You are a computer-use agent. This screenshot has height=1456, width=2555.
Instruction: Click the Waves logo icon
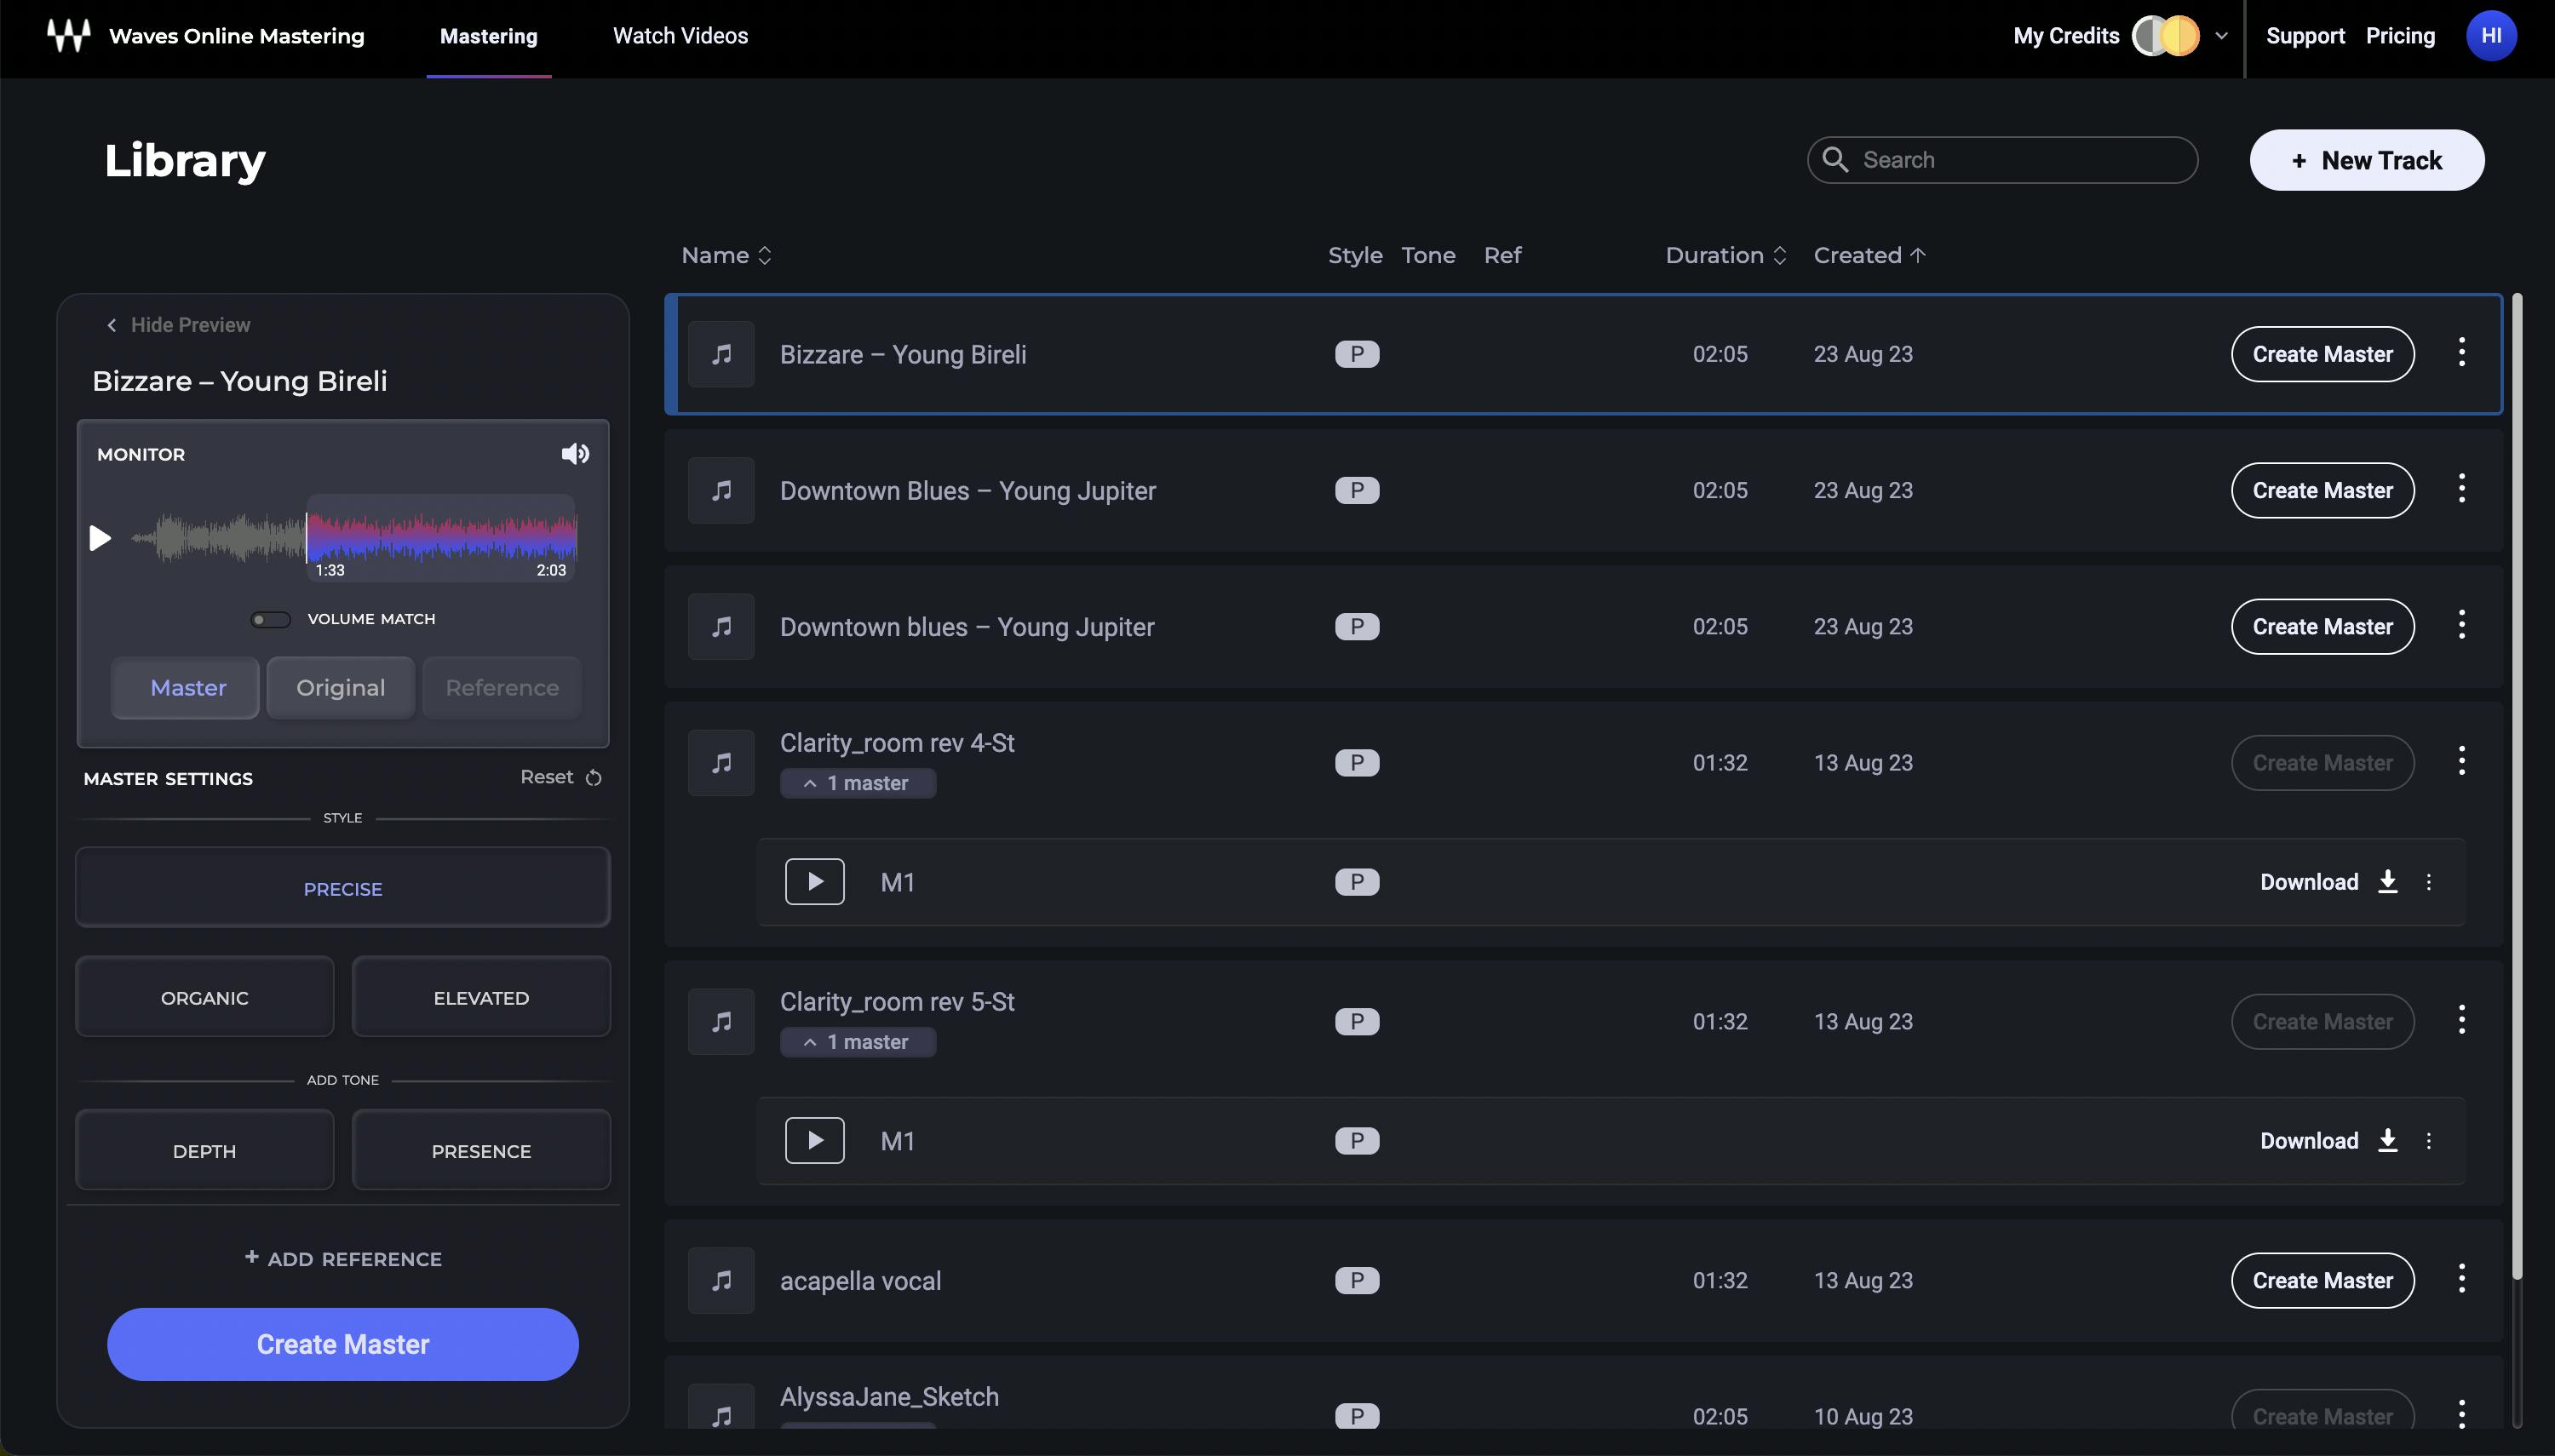[68, 36]
